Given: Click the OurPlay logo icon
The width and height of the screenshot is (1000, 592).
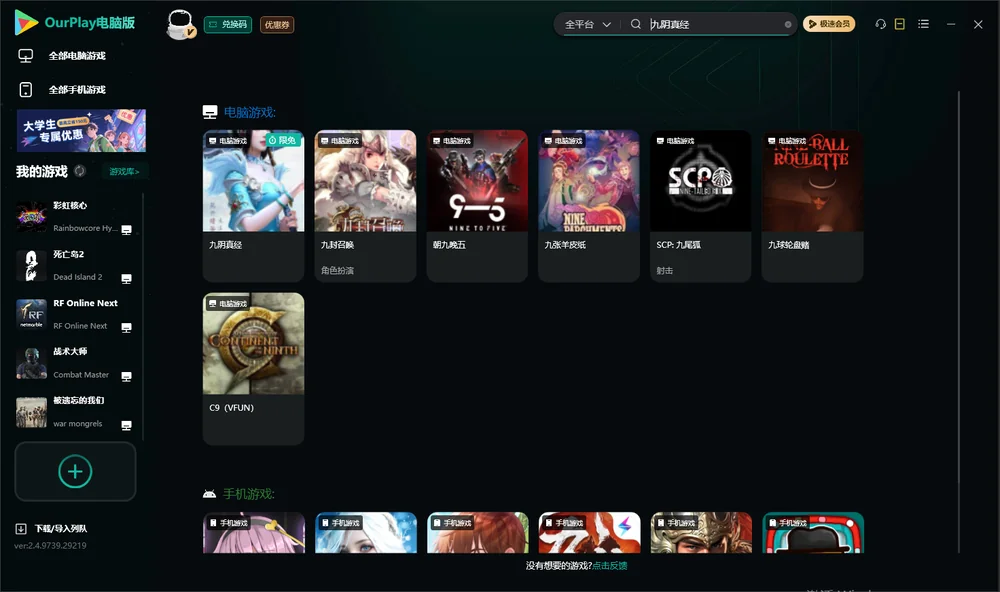Looking at the screenshot, I should 26,23.
